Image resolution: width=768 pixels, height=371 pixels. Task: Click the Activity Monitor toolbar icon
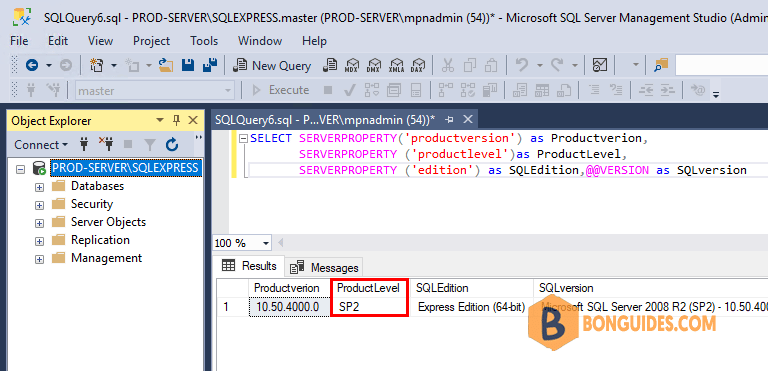(600, 66)
